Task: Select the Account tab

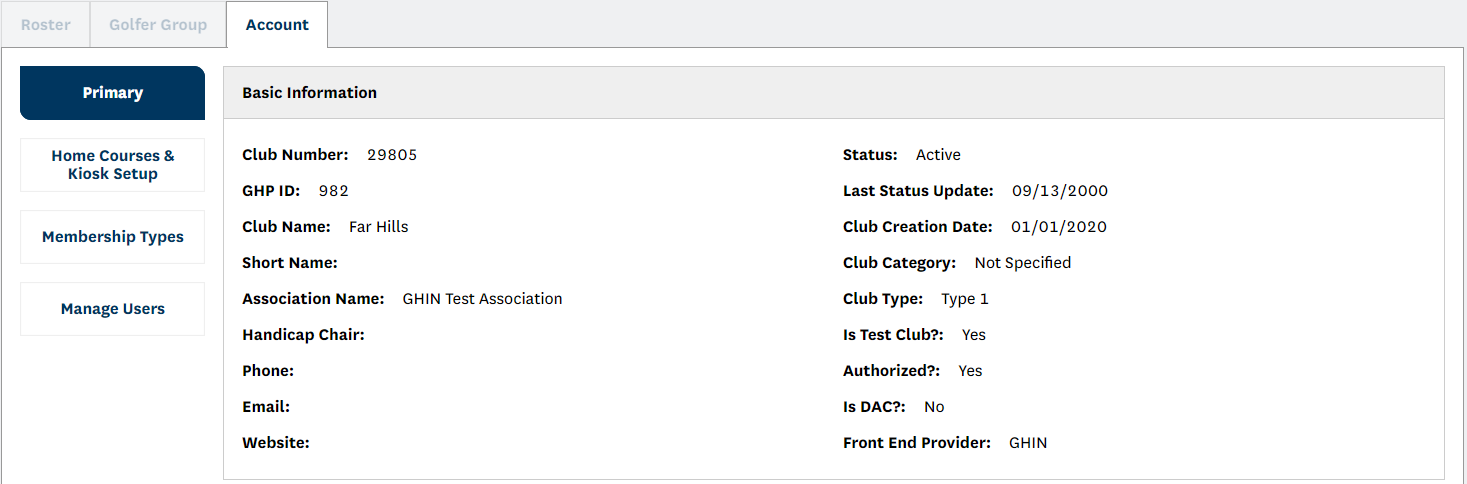Action: tap(277, 25)
